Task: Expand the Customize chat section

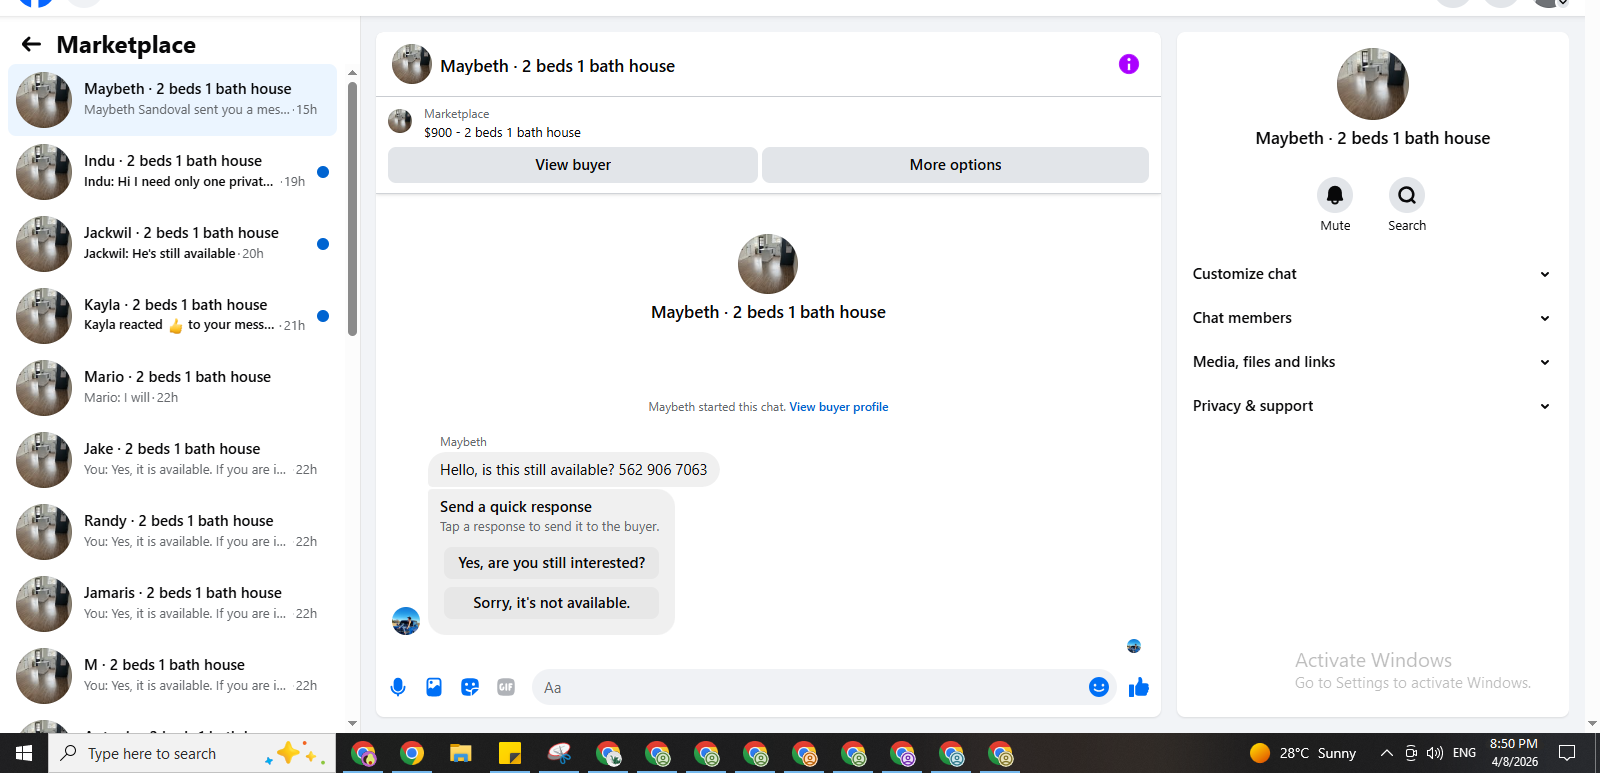Action: pyautogui.click(x=1371, y=274)
